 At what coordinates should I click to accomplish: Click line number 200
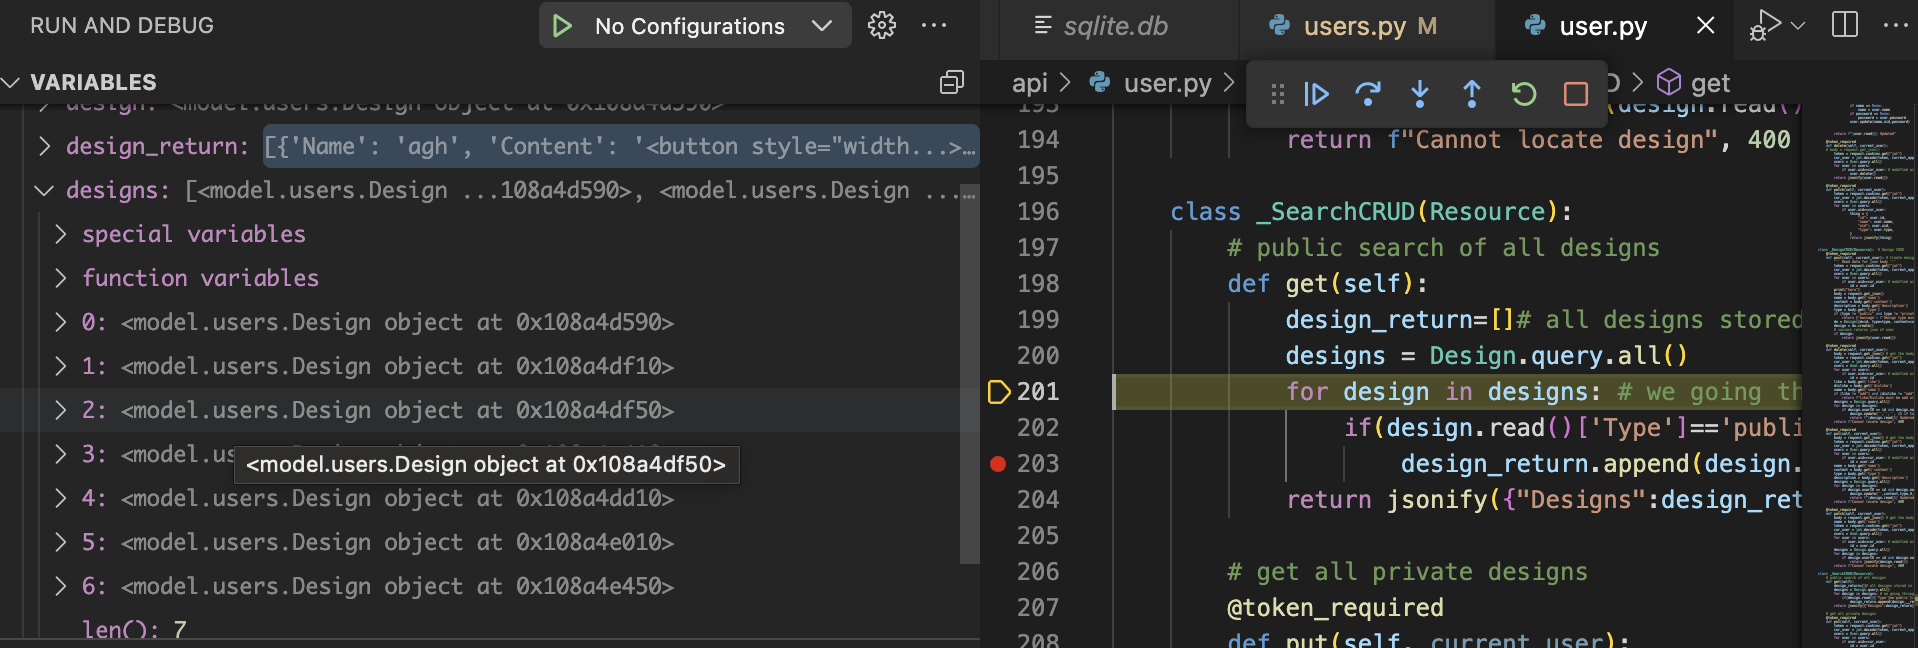coord(1038,356)
